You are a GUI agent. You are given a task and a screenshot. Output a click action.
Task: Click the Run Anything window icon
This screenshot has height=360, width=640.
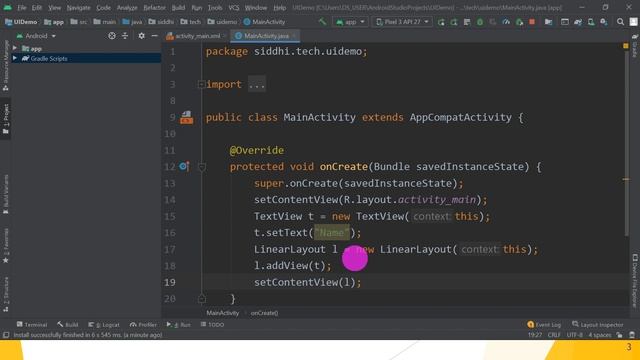(x=564, y=22)
